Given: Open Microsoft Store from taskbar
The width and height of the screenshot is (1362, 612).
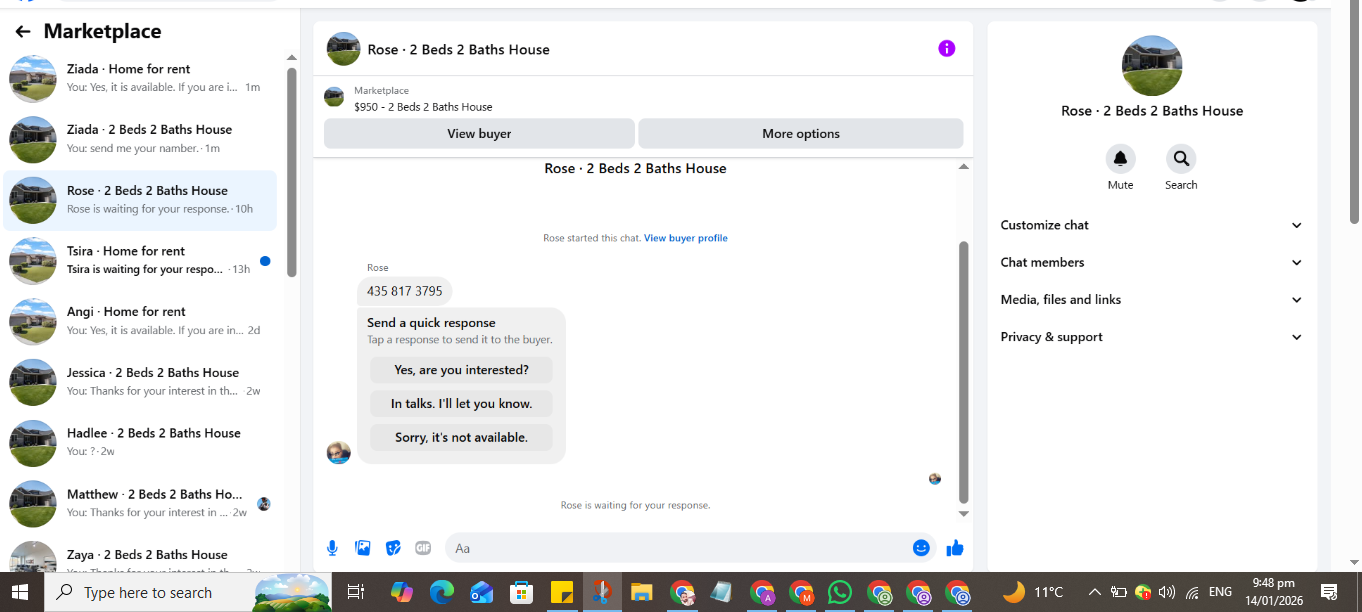Looking at the screenshot, I should 522,592.
